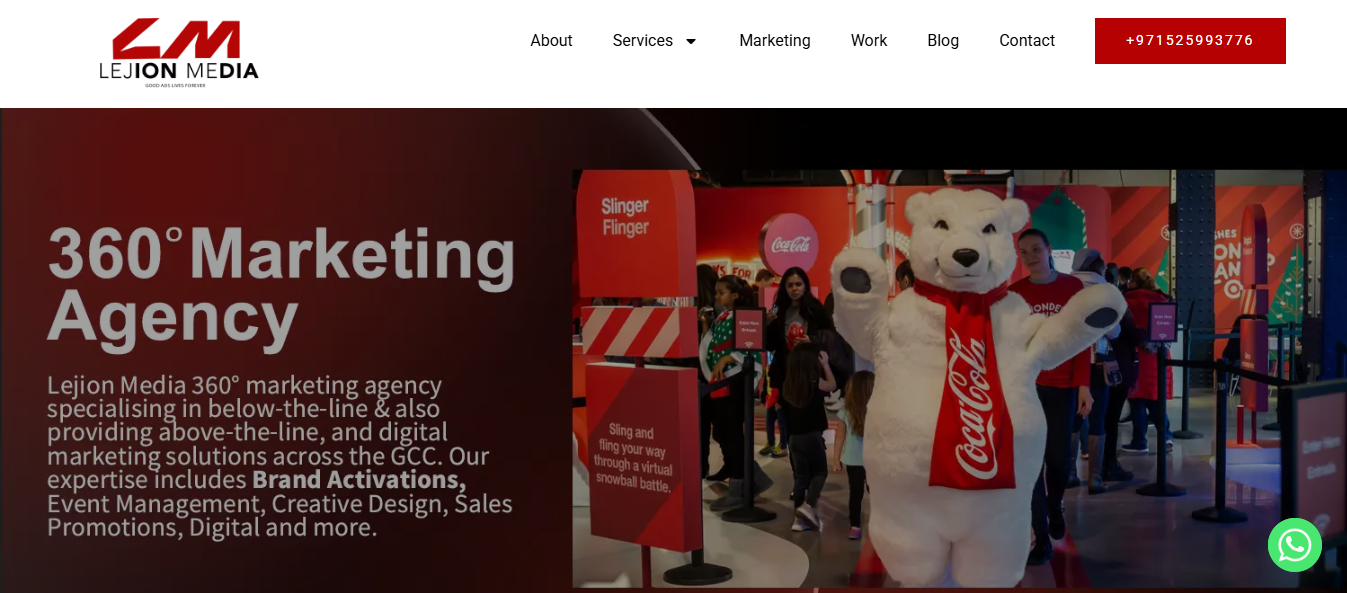Visit the Contact page
This screenshot has height=593, width=1347.
(x=1027, y=41)
